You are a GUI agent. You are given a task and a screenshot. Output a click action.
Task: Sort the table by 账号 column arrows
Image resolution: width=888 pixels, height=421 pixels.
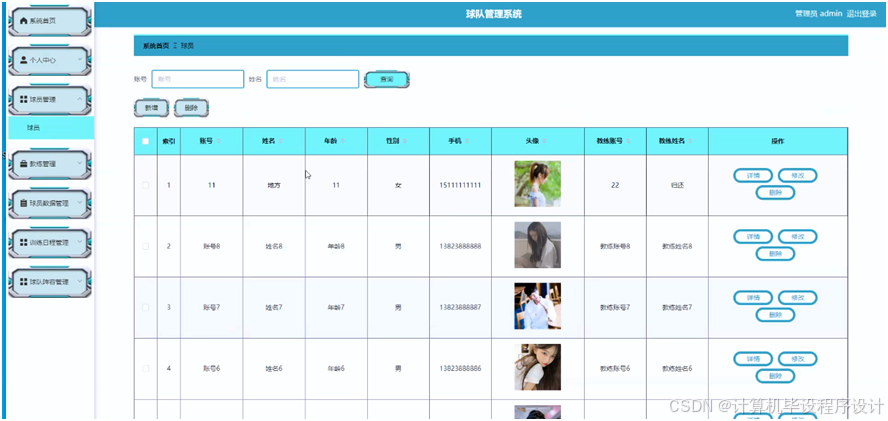(x=218, y=141)
